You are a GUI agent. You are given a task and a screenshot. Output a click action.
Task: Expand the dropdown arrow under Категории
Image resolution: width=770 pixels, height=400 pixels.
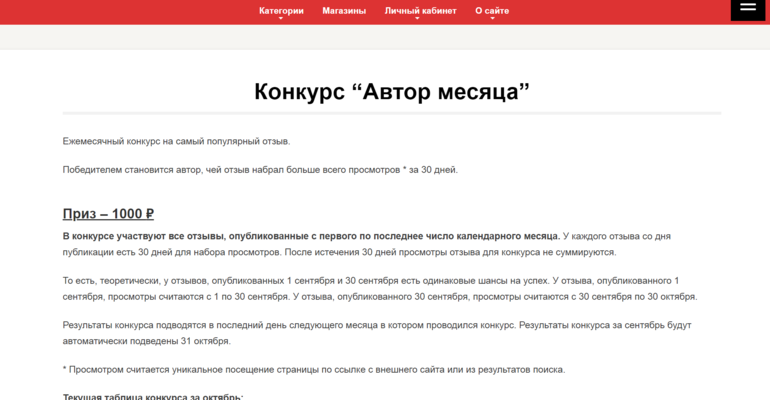pos(281,19)
